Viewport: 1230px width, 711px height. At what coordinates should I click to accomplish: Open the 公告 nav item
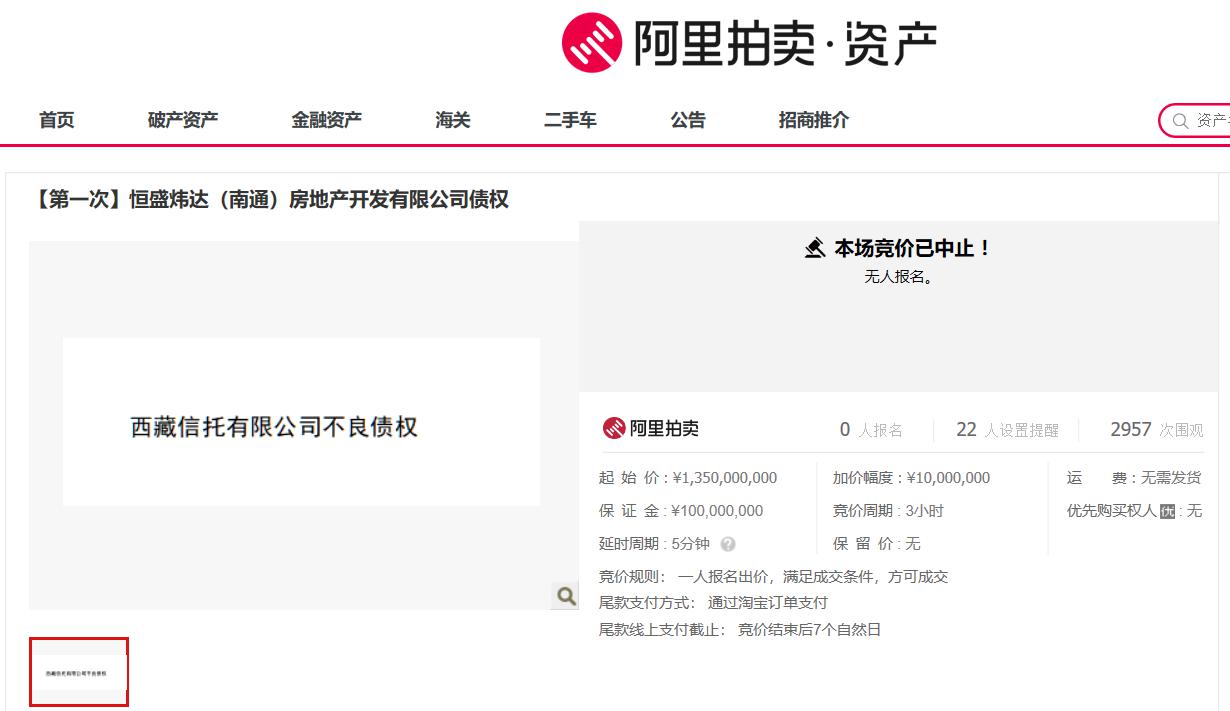coord(688,120)
